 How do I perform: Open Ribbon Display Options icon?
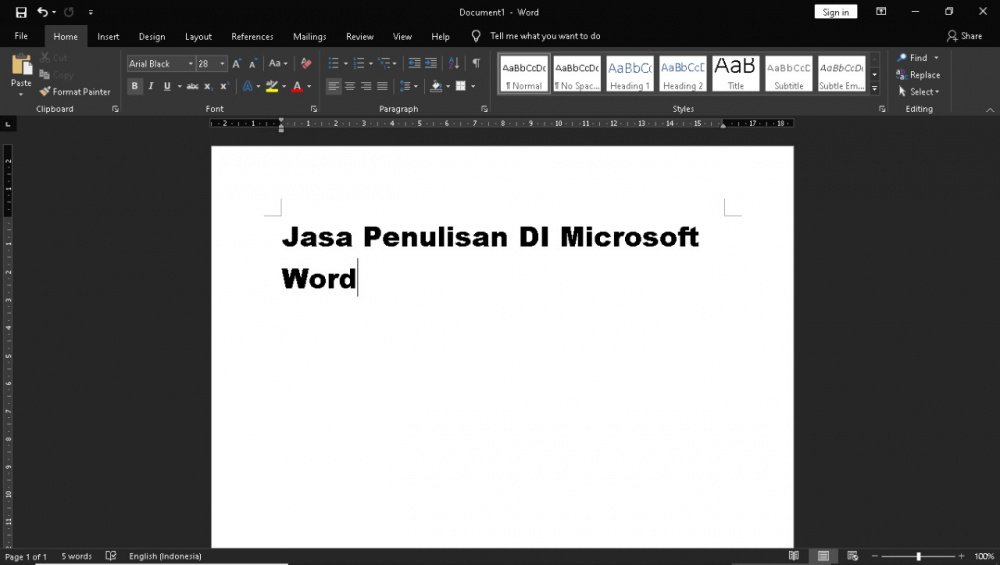click(x=881, y=11)
